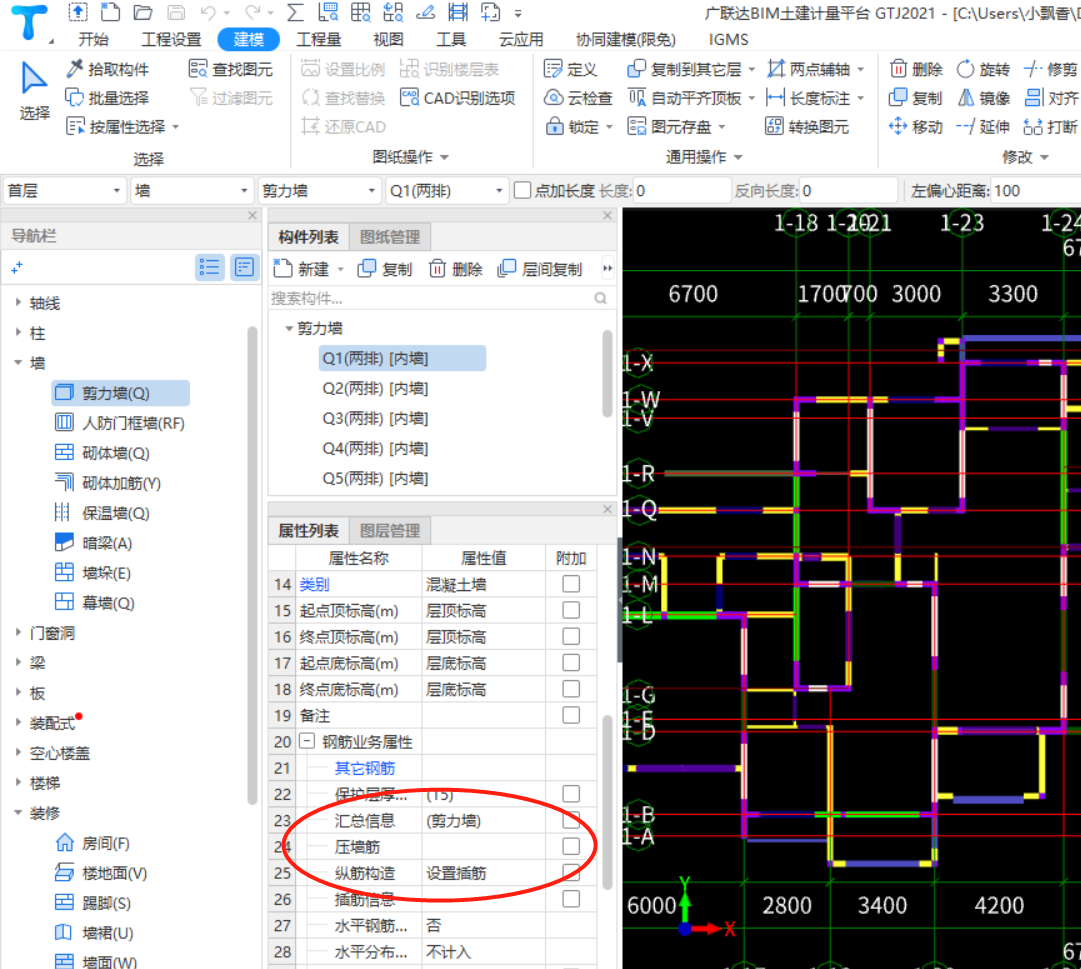This screenshot has height=969, width=1081.
Task: Click the 纵筋构造 value cell 设置插筋
Action: (x=483, y=873)
